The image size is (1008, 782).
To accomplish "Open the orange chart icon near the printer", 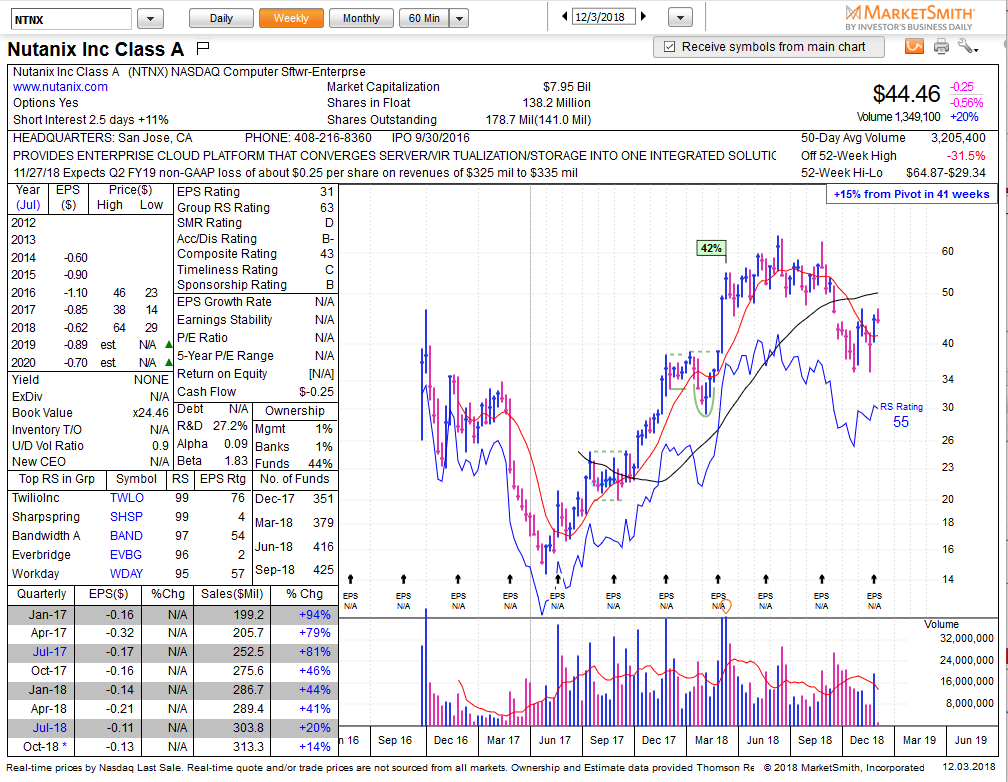I will (914, 46).
